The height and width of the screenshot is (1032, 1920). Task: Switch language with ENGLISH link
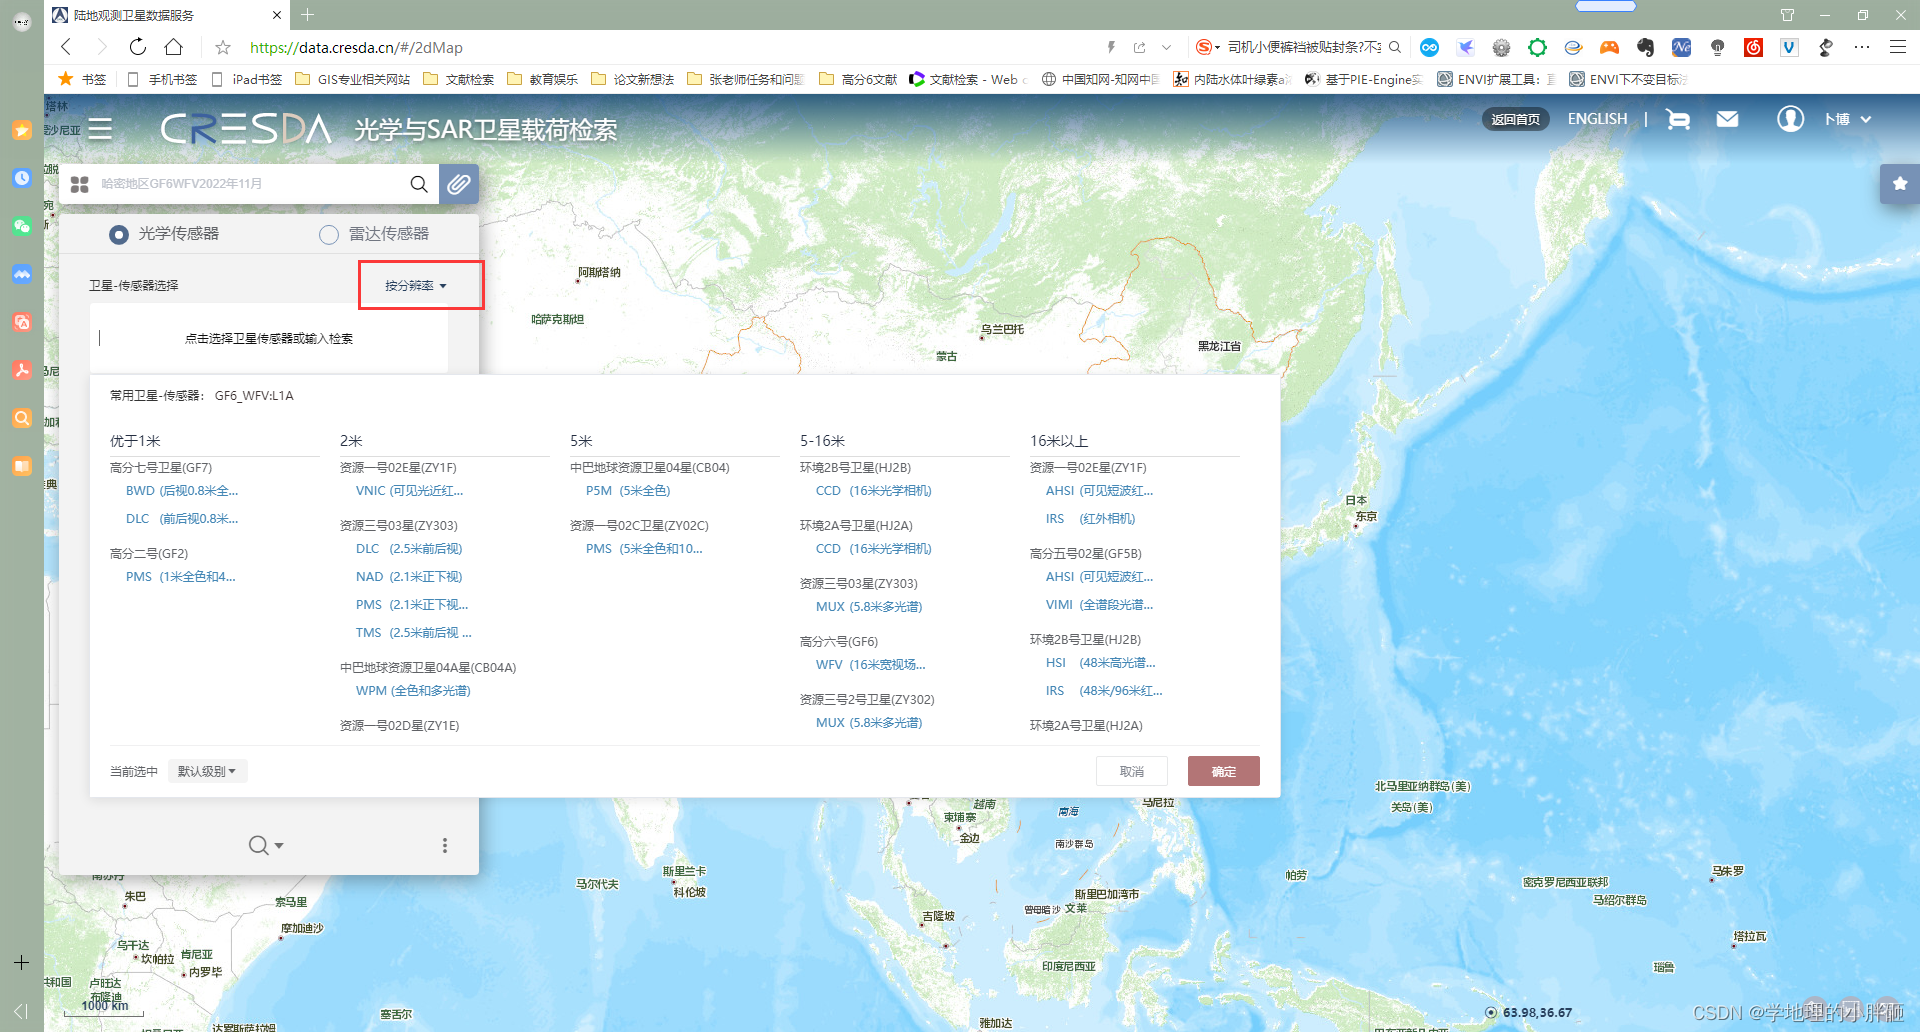1597,119
